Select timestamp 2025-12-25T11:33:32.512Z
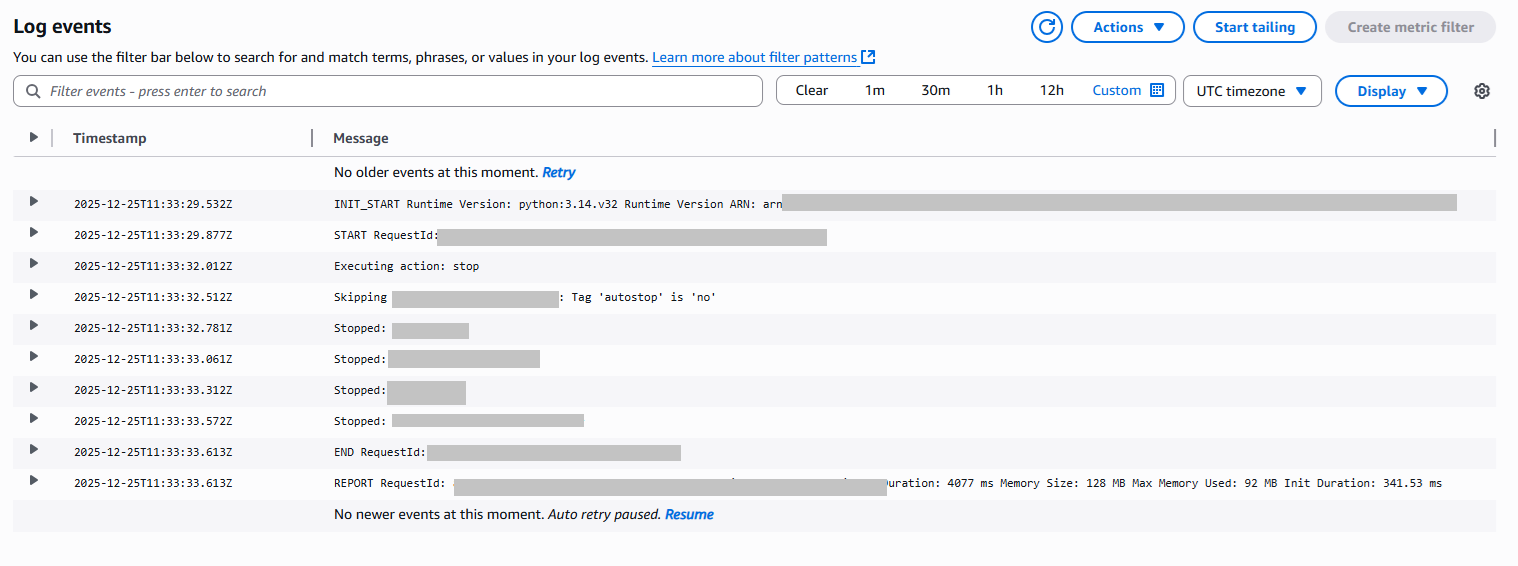Screen dimensions: 1518x566 pyautogui.click(x=153, y=297)
